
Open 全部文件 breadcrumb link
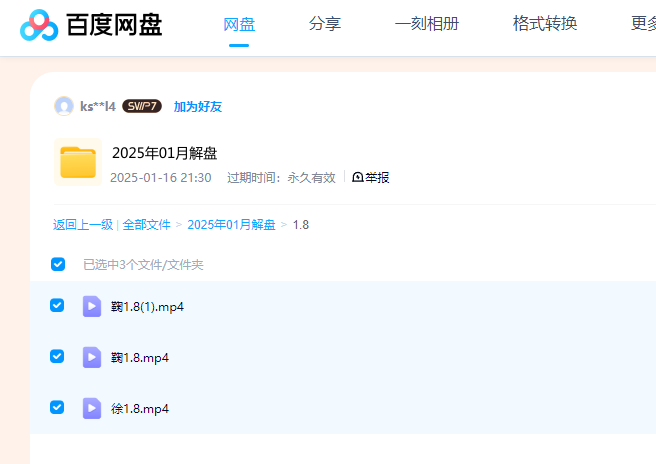pos(146,225)
